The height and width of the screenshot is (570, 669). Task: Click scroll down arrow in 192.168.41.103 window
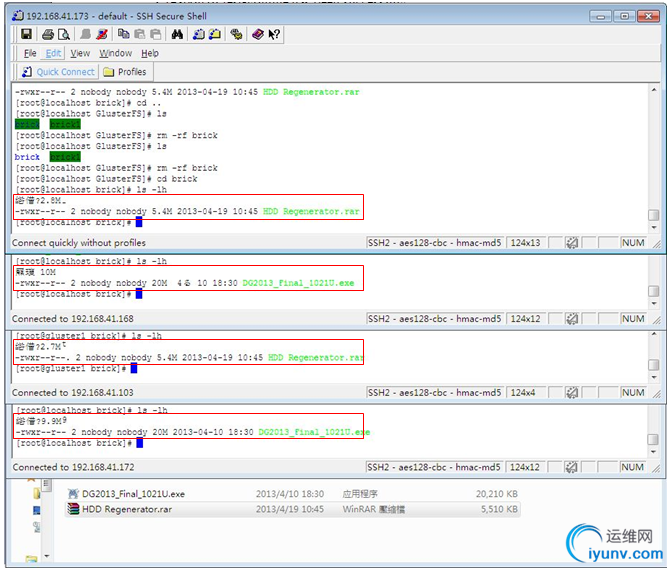(654, 377)
